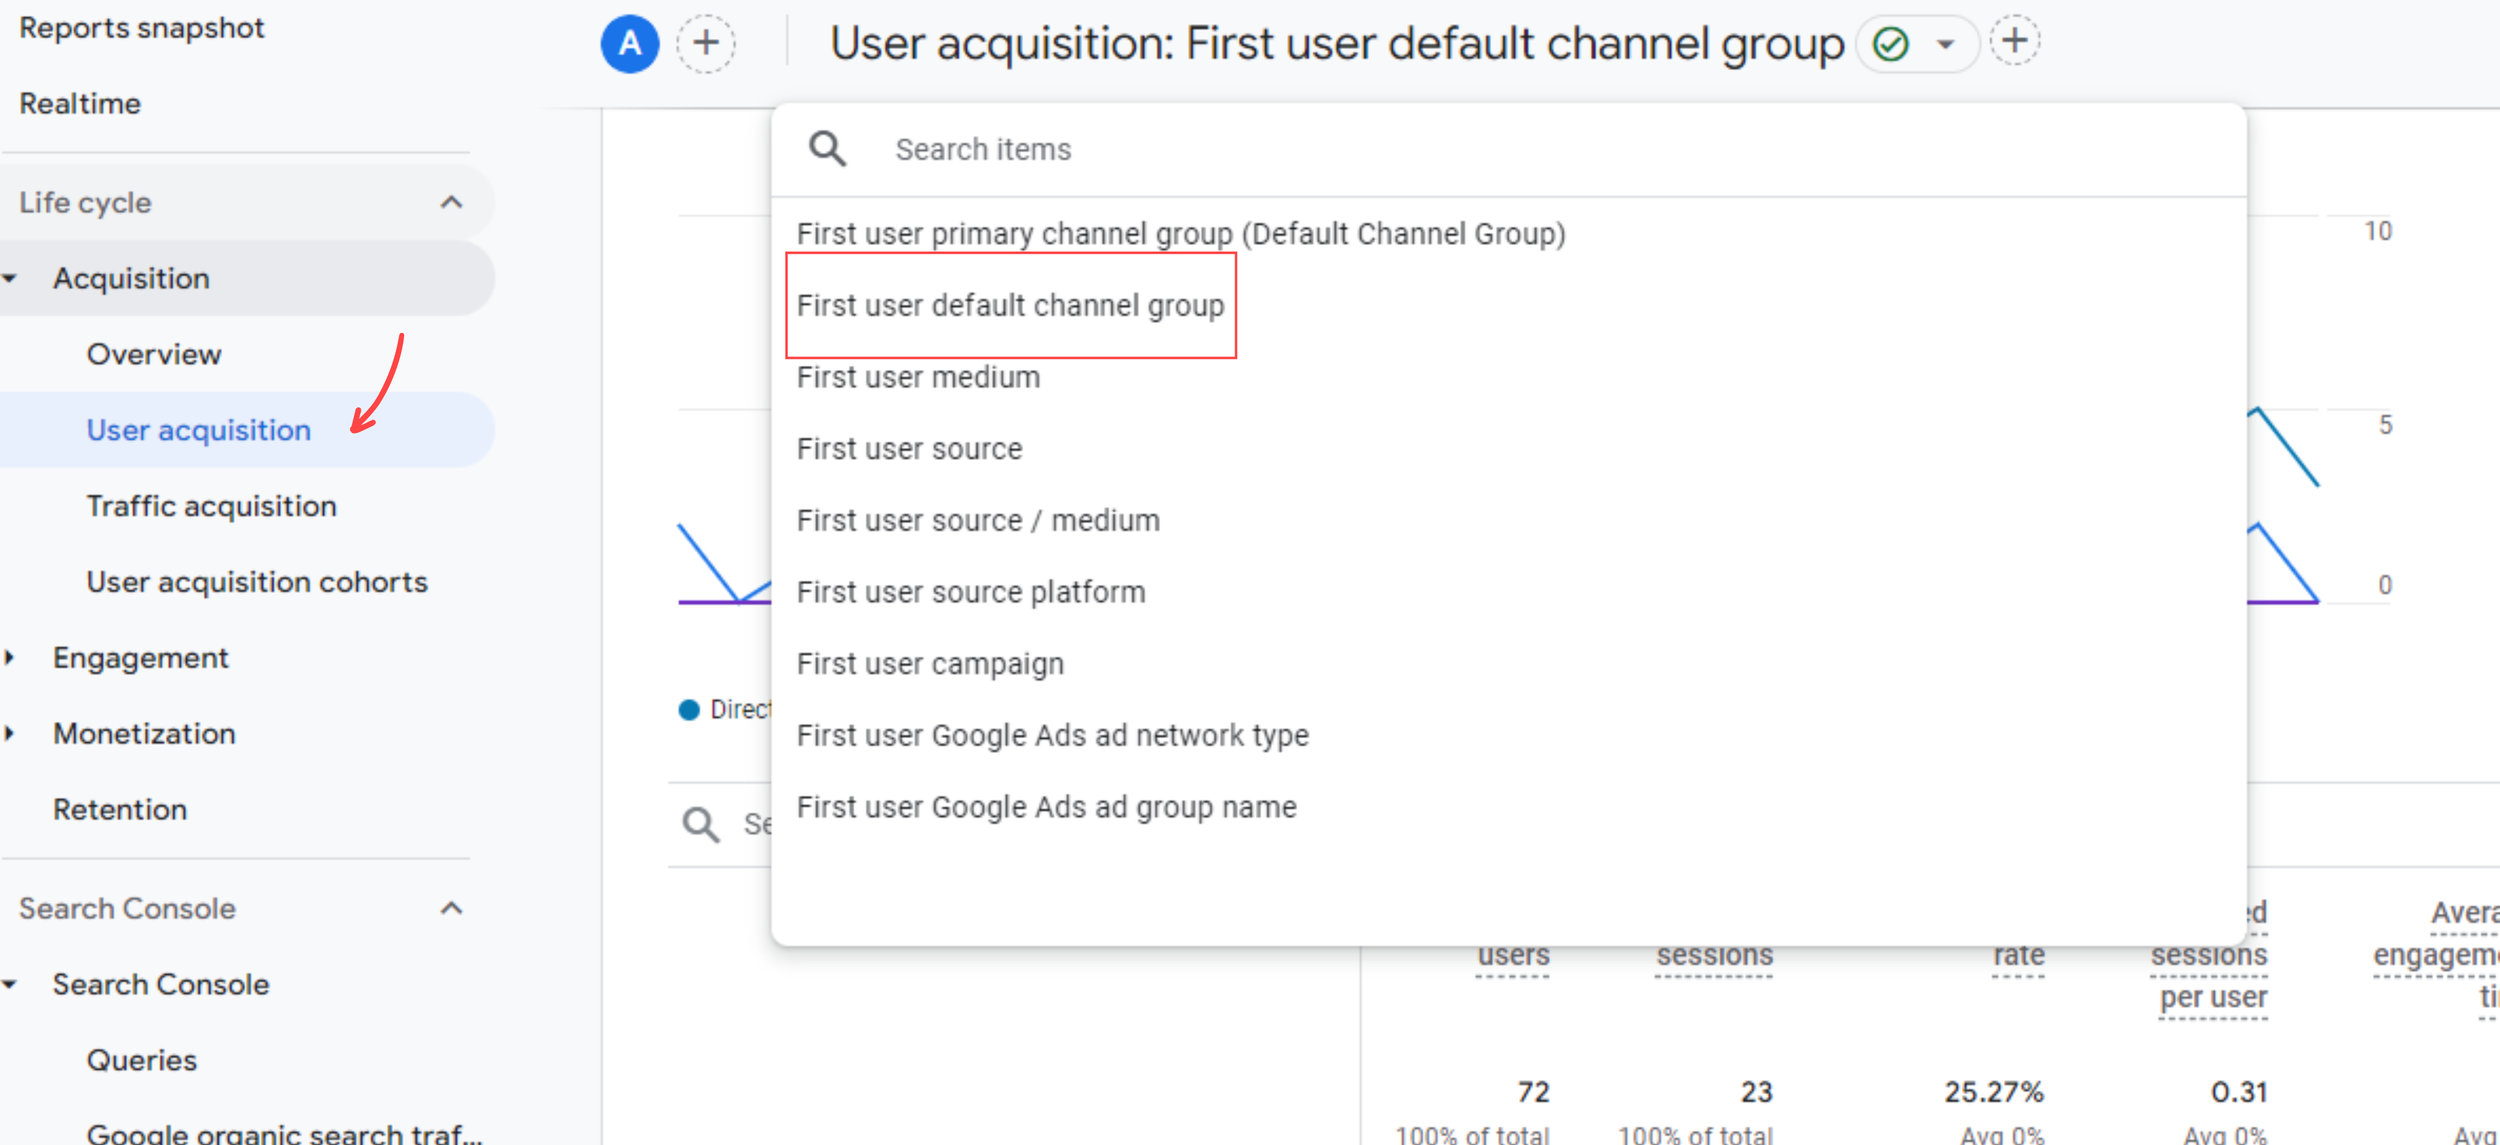Choose First user default channel group
Image resolution: width=2500 pixels, height=1145 pixels.
(1010, 305)
